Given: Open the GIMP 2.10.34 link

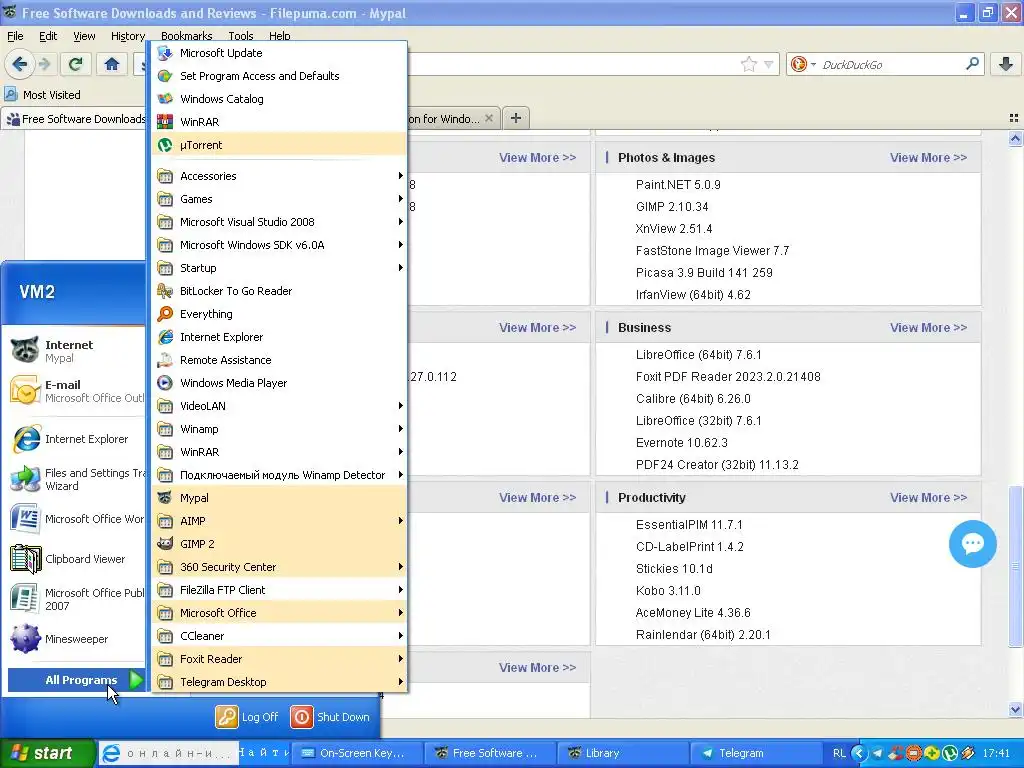Looking at the screenshot, I should point(671,206).
